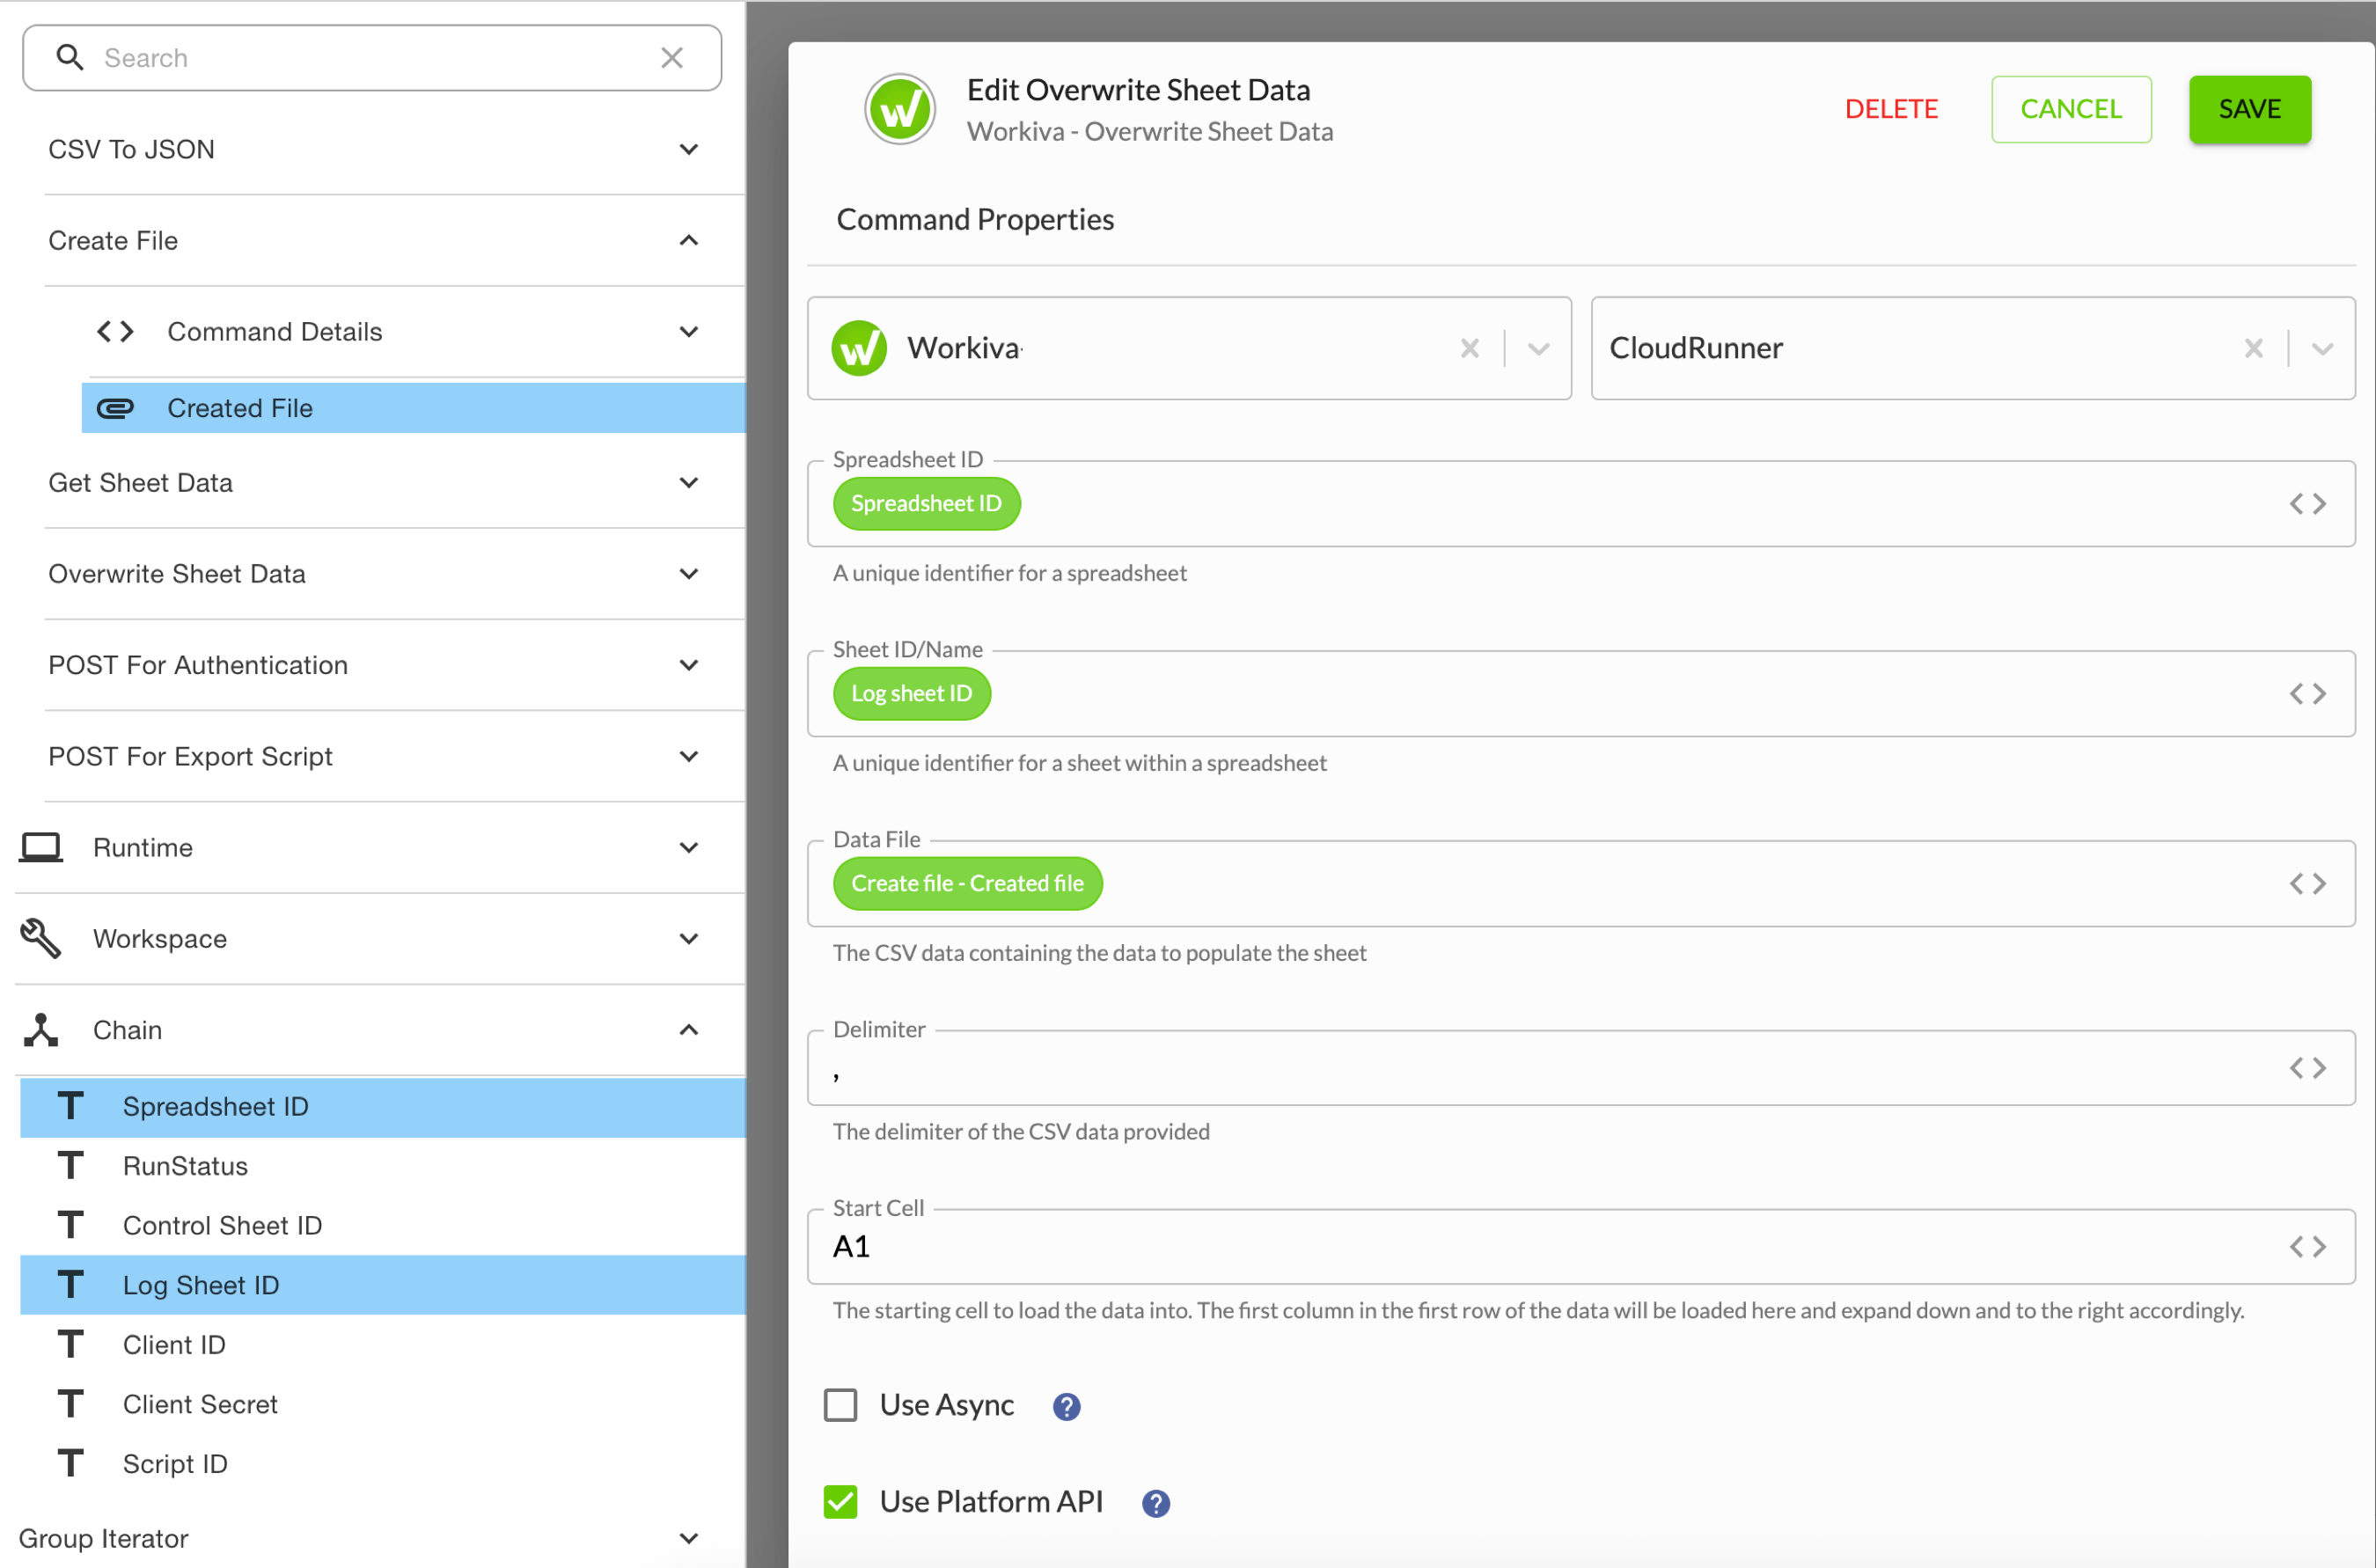Click the text icon beside Spreadsheet ID variable
The width and height of the screenshot is (2376, 1568).
coord(70,1106)
